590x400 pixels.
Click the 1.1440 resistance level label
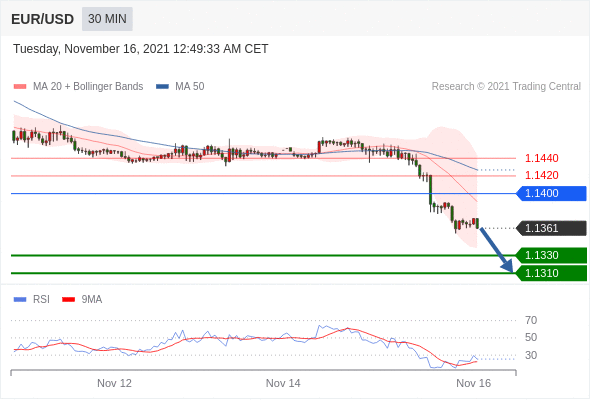(x=541, y=158)
